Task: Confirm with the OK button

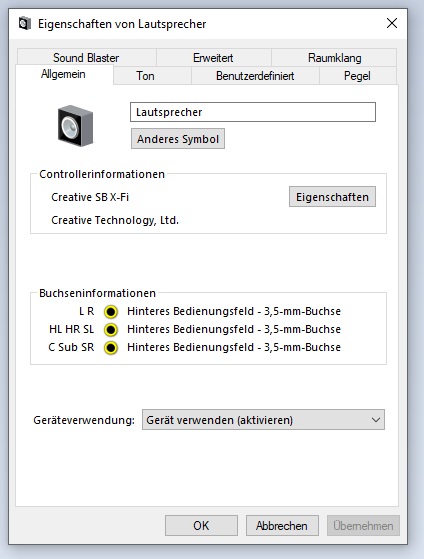Action: click(x=201, y=525)
